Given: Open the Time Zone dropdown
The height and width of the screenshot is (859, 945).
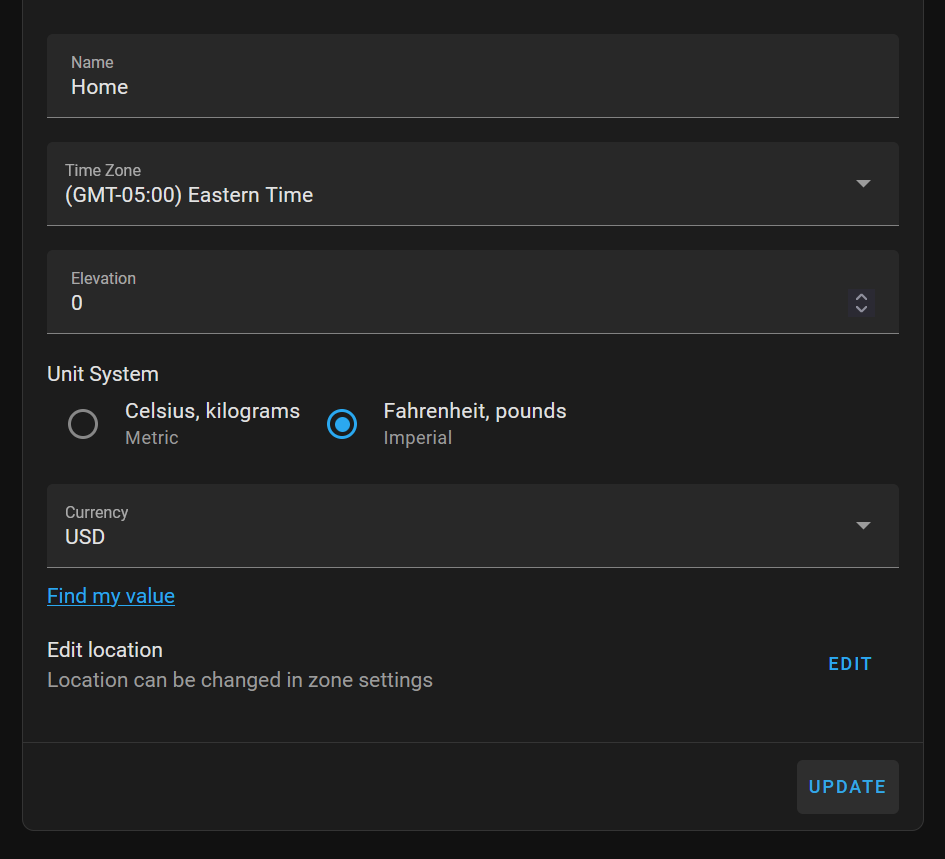Looking at the screenshot, I should pos(473,184).
